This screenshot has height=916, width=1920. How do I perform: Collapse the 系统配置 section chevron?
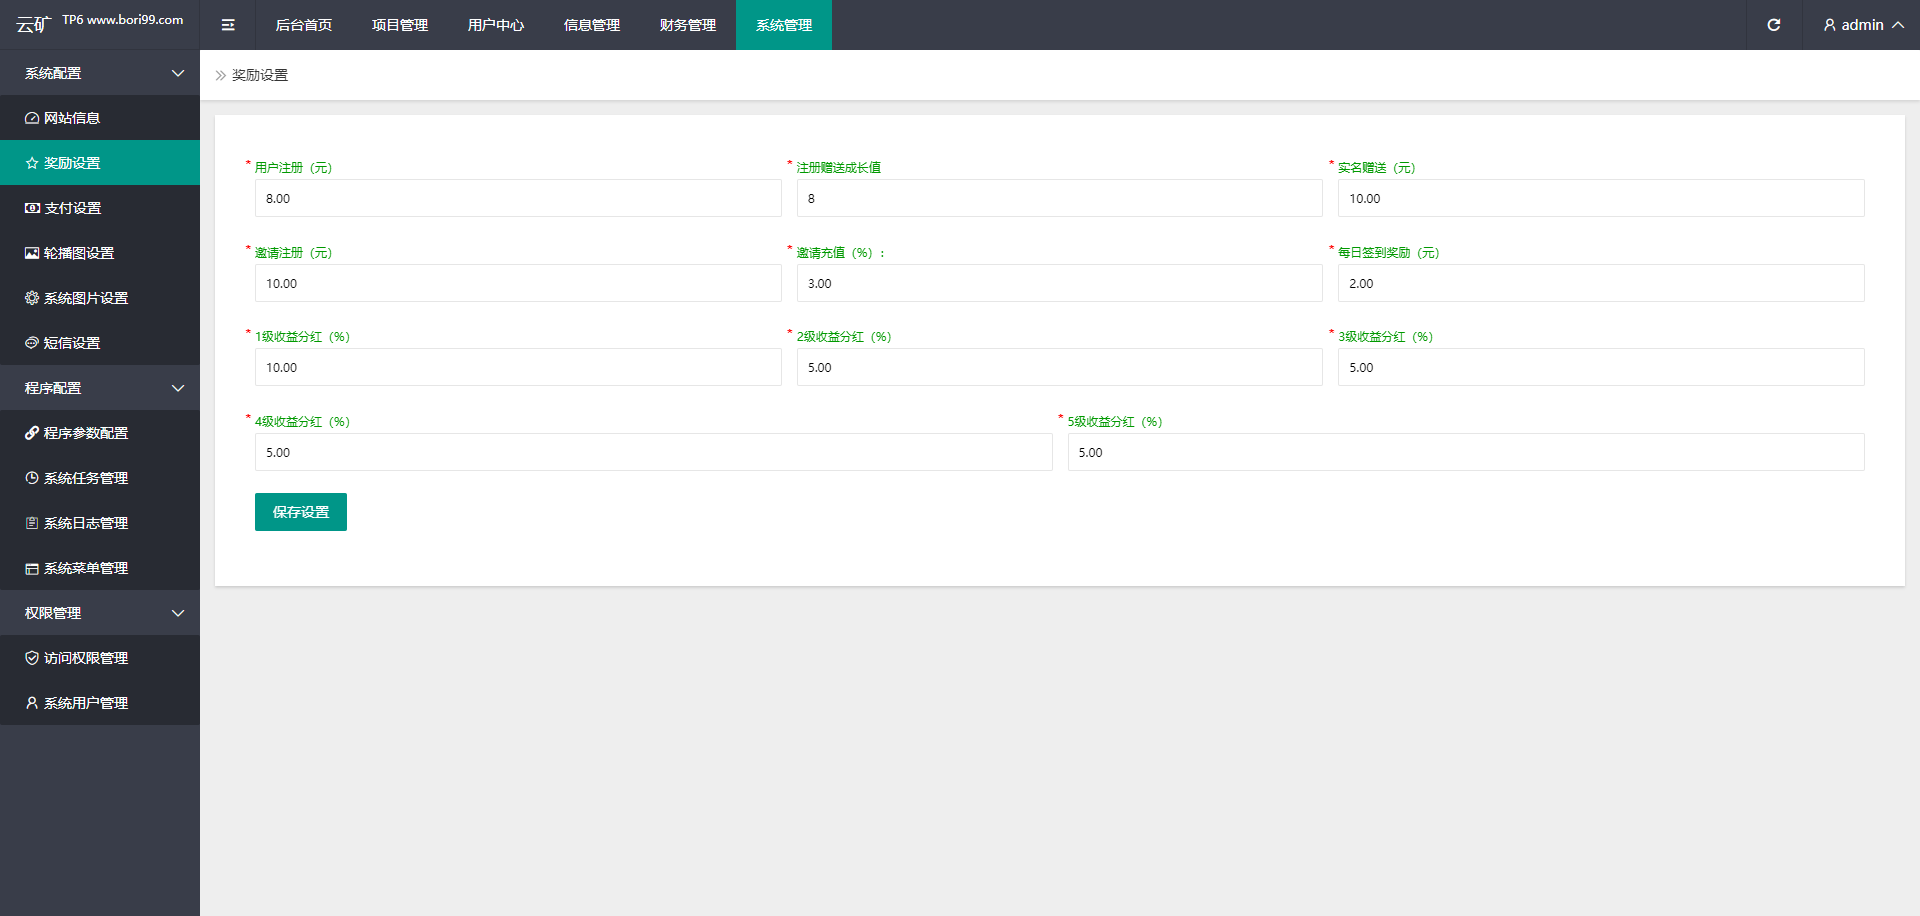coord(178,73)
